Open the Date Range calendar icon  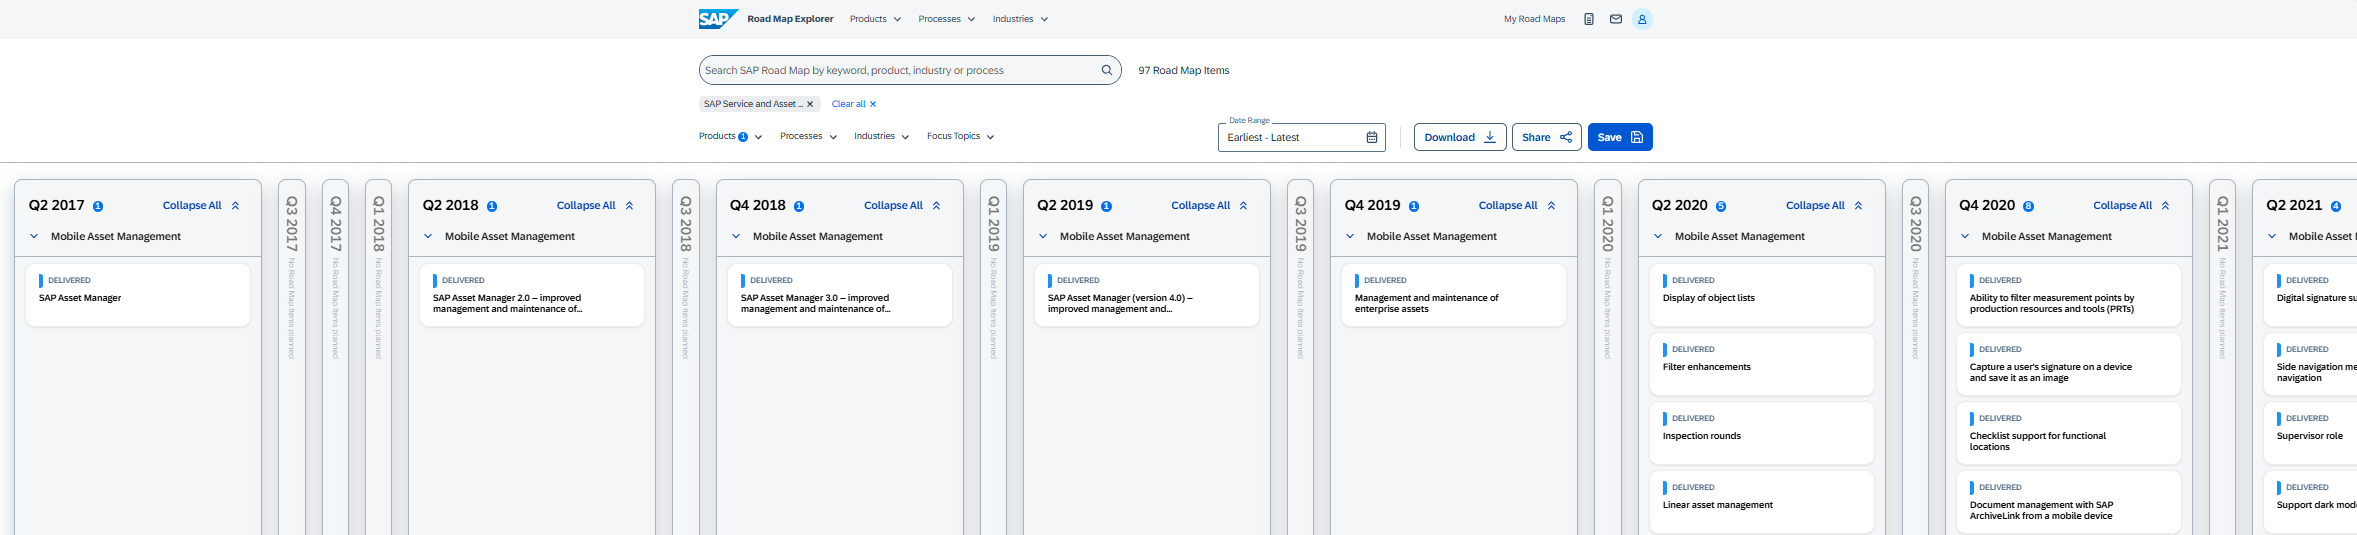(1372, 137)
